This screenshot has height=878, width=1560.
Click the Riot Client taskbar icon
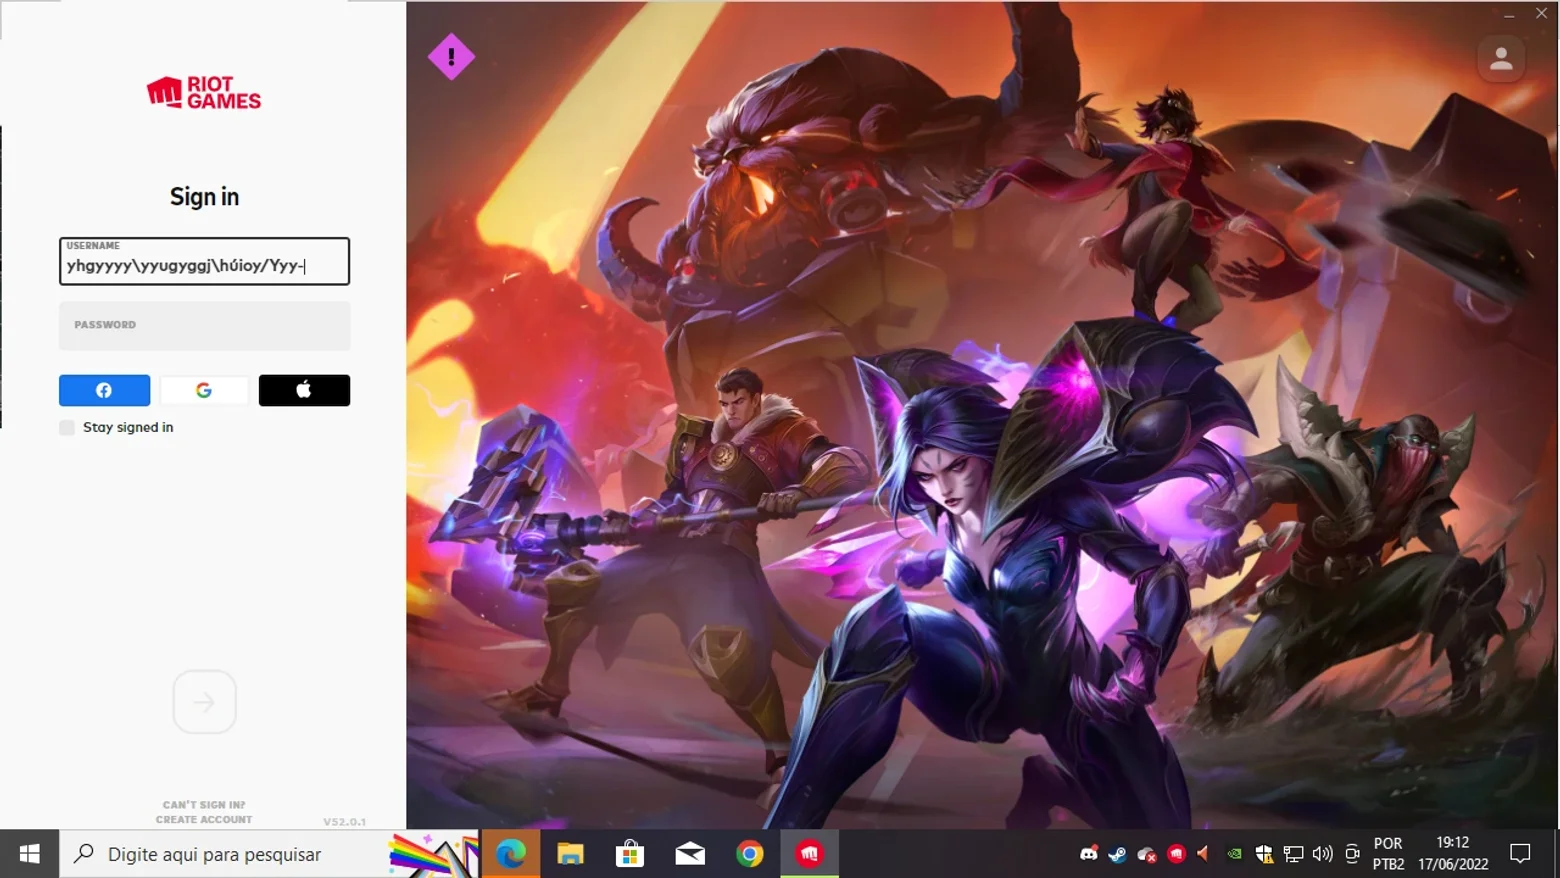(x=809, y=854)
